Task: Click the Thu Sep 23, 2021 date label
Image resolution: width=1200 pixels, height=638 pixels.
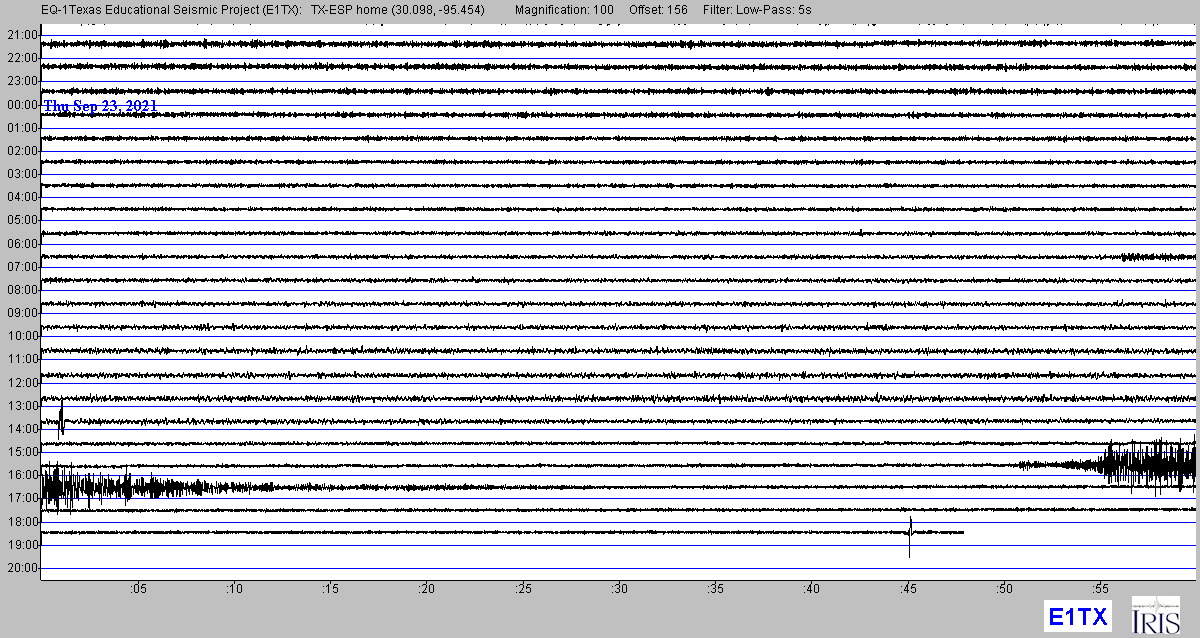Action: point(100,105)
